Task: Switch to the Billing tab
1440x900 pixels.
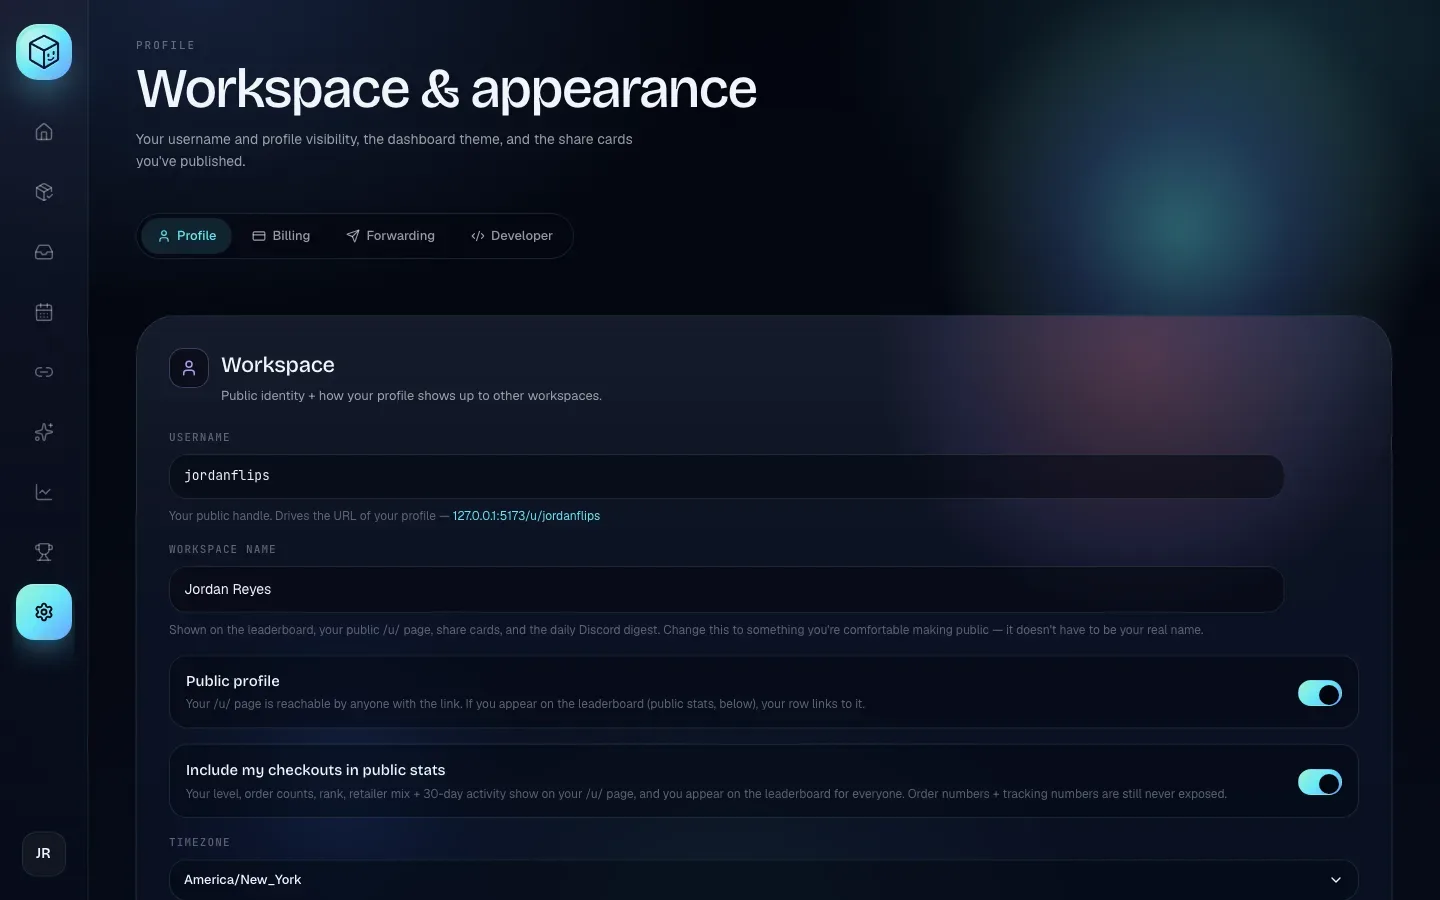Action: click(281, 236)
